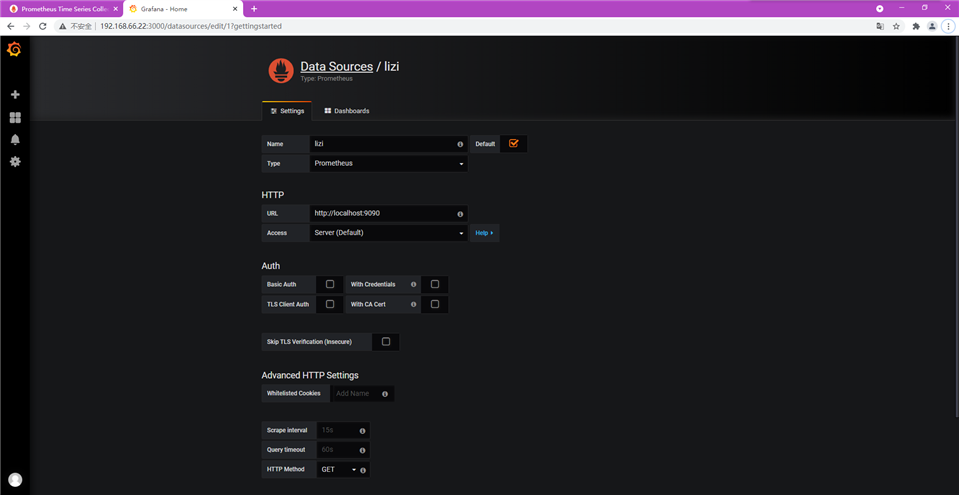Close the Prometheus Time Series browser tab
This screenshot has height=495, width=959.
[116, 9]
